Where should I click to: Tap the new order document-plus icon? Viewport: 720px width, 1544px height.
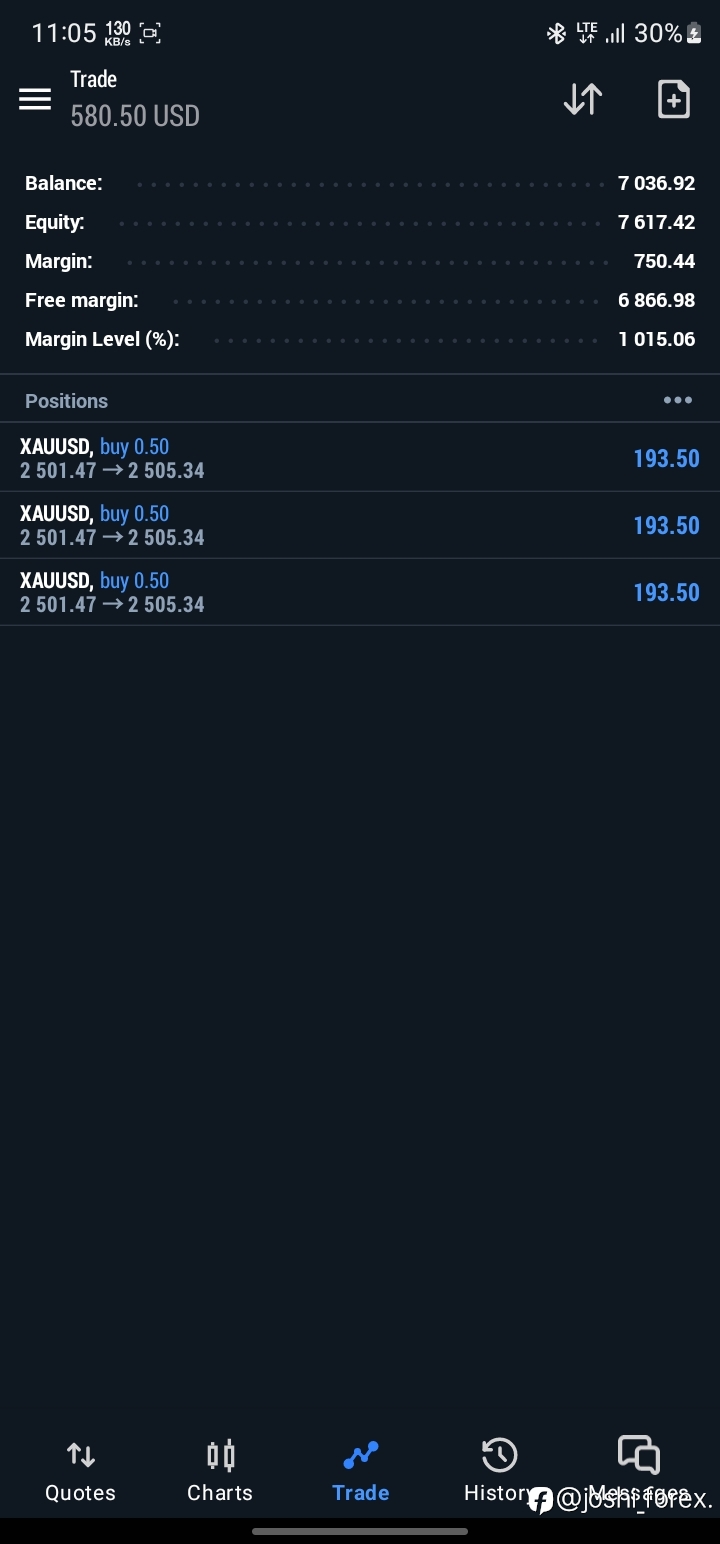point(673,99)
